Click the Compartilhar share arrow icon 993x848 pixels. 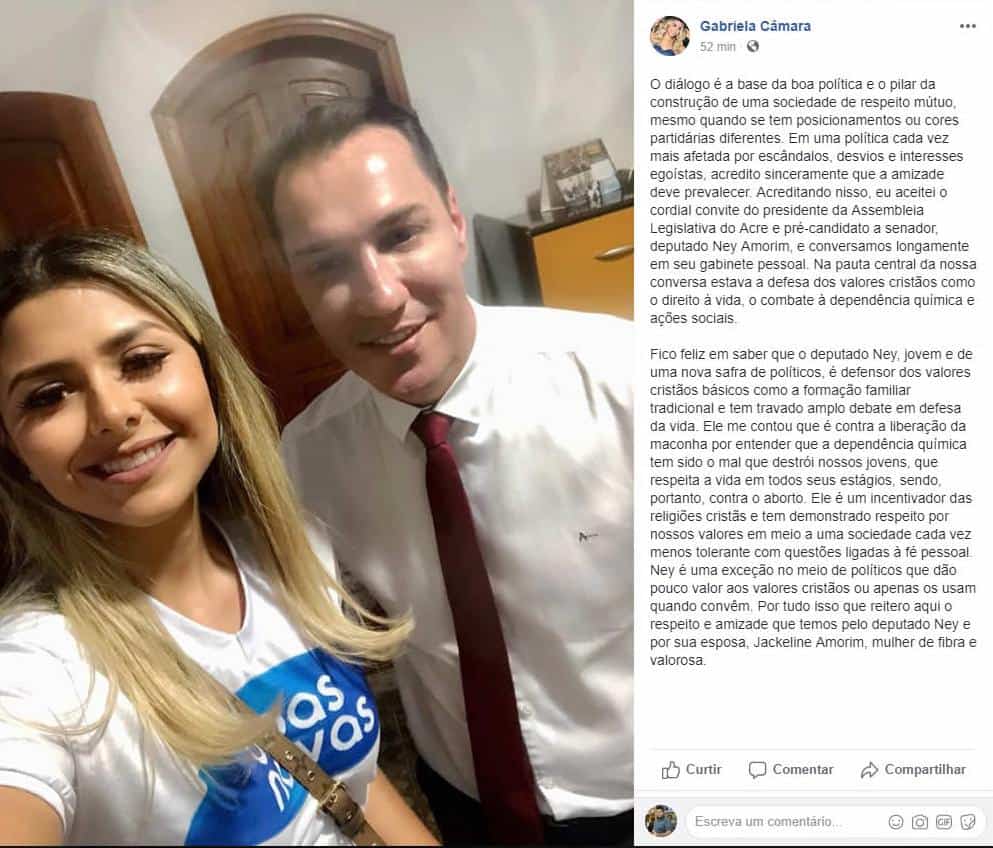coord(869,770)
